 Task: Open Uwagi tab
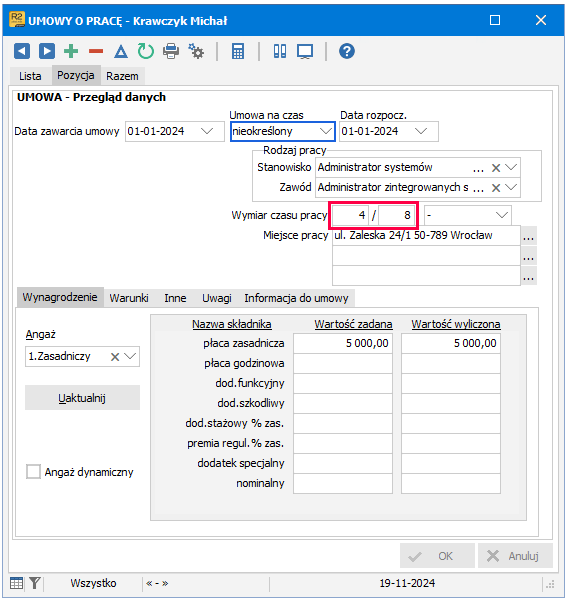(x=217, y=298)
